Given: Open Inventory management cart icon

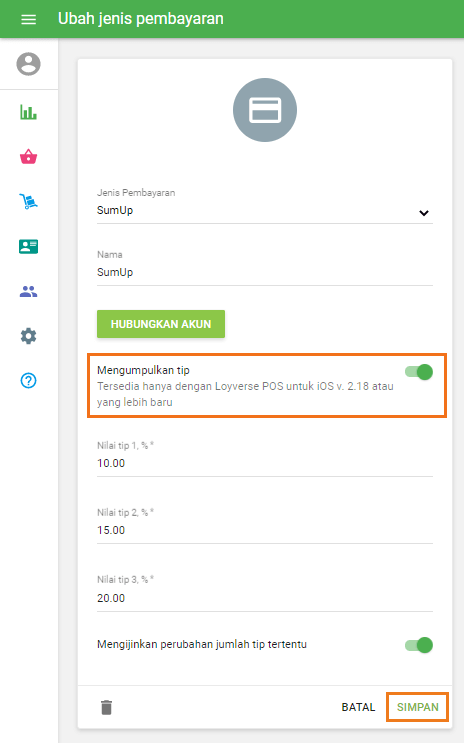Looking at the screenshot, I should 28,201.
